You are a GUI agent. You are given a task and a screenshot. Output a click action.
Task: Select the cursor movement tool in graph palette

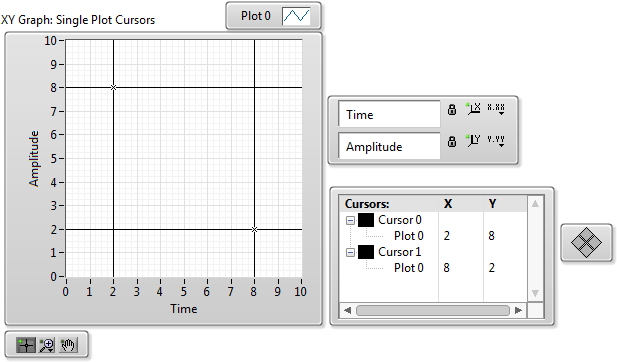click(x=26, y=345)
